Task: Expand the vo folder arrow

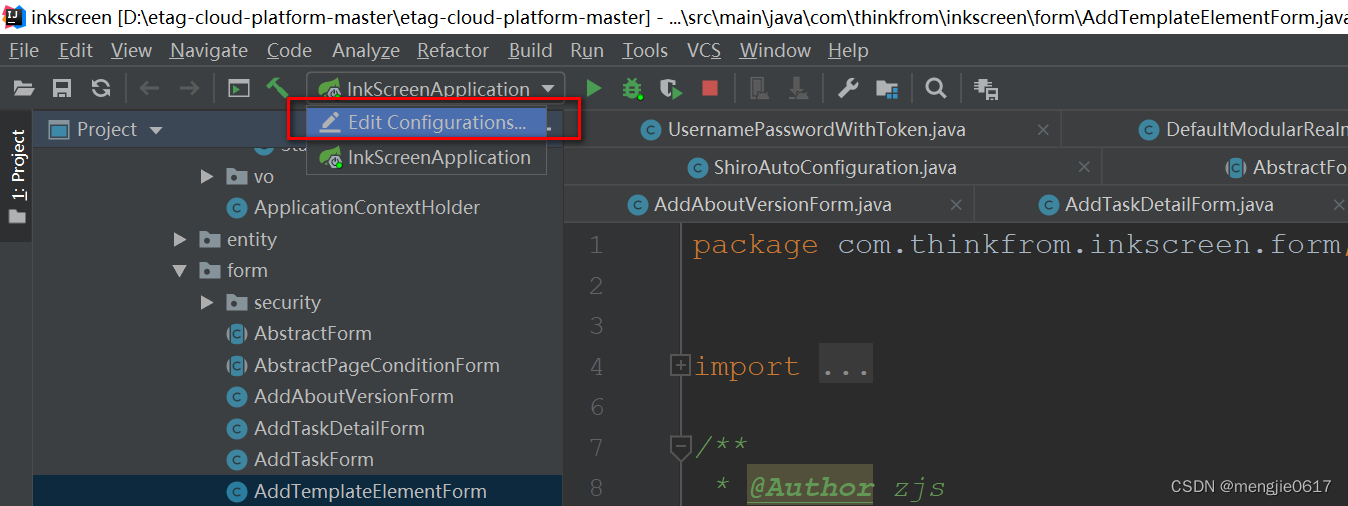Action: 207,177
